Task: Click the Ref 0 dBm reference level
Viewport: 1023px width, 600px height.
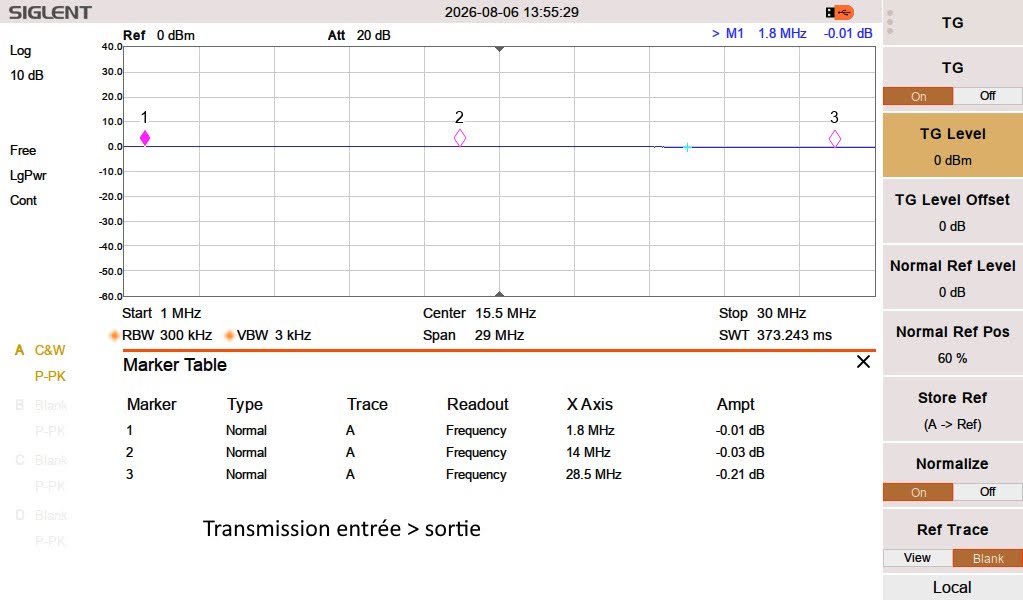Action: [x=159, y=35]
